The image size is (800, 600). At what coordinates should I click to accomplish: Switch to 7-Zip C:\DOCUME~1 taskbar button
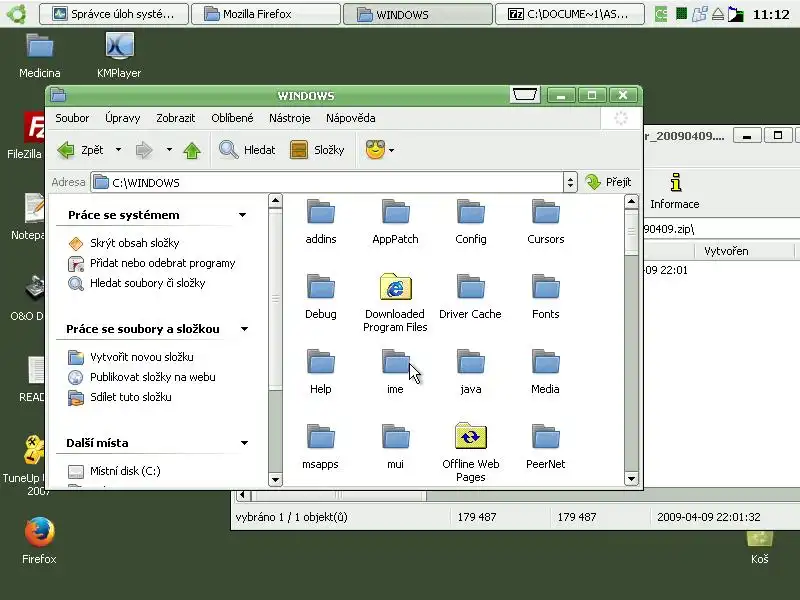(569, 14)
